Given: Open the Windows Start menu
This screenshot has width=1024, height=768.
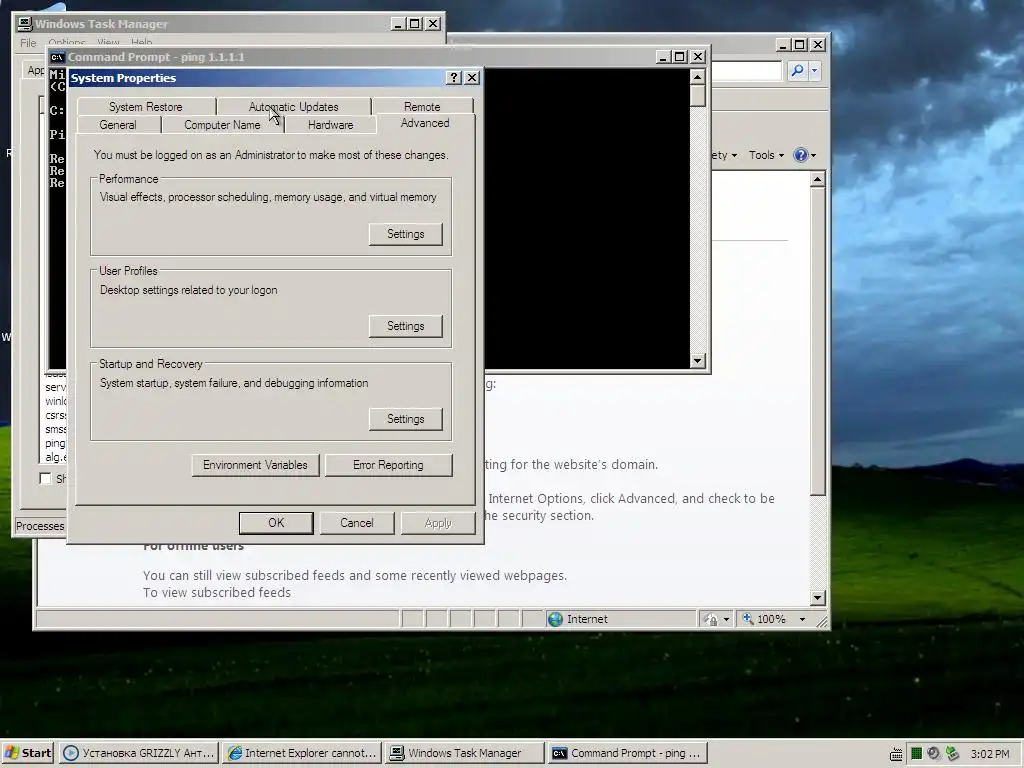Looking at the screenshot, I should coord(28,752).
